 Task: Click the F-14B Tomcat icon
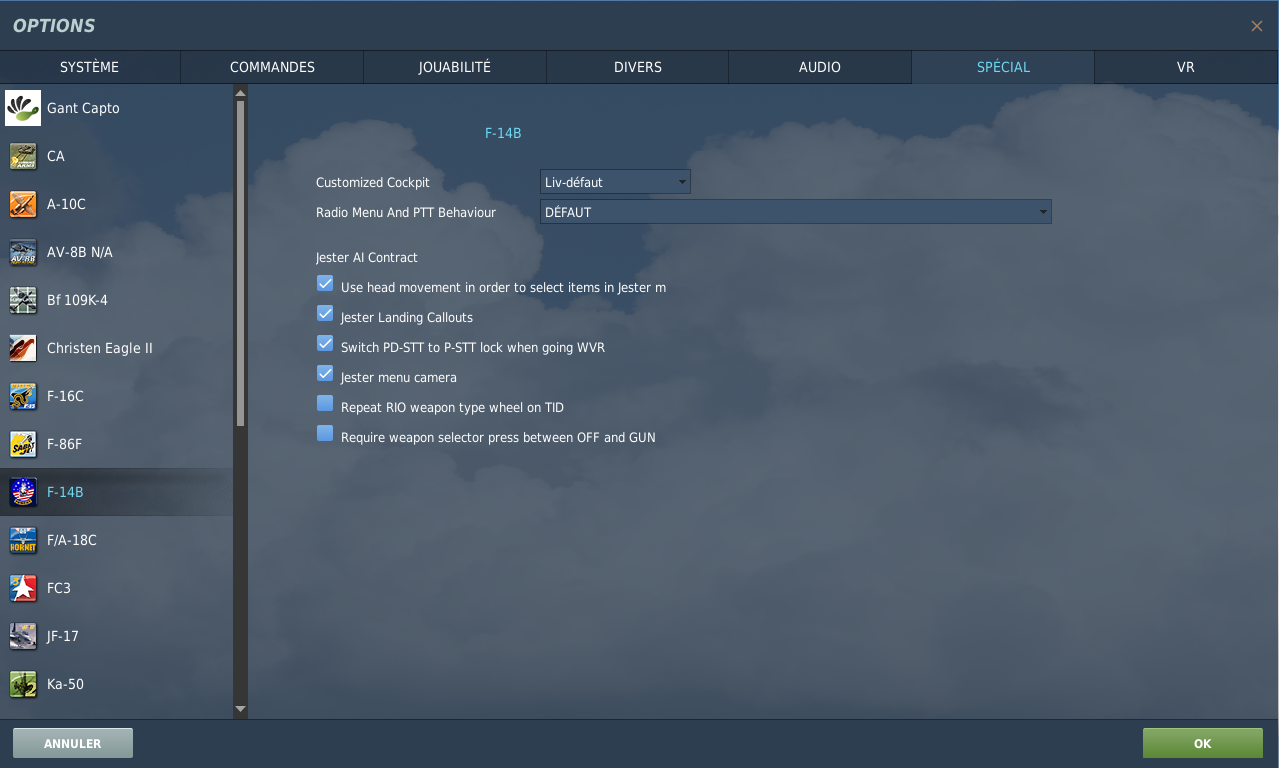pyautogui.click(x=23, y=492)
